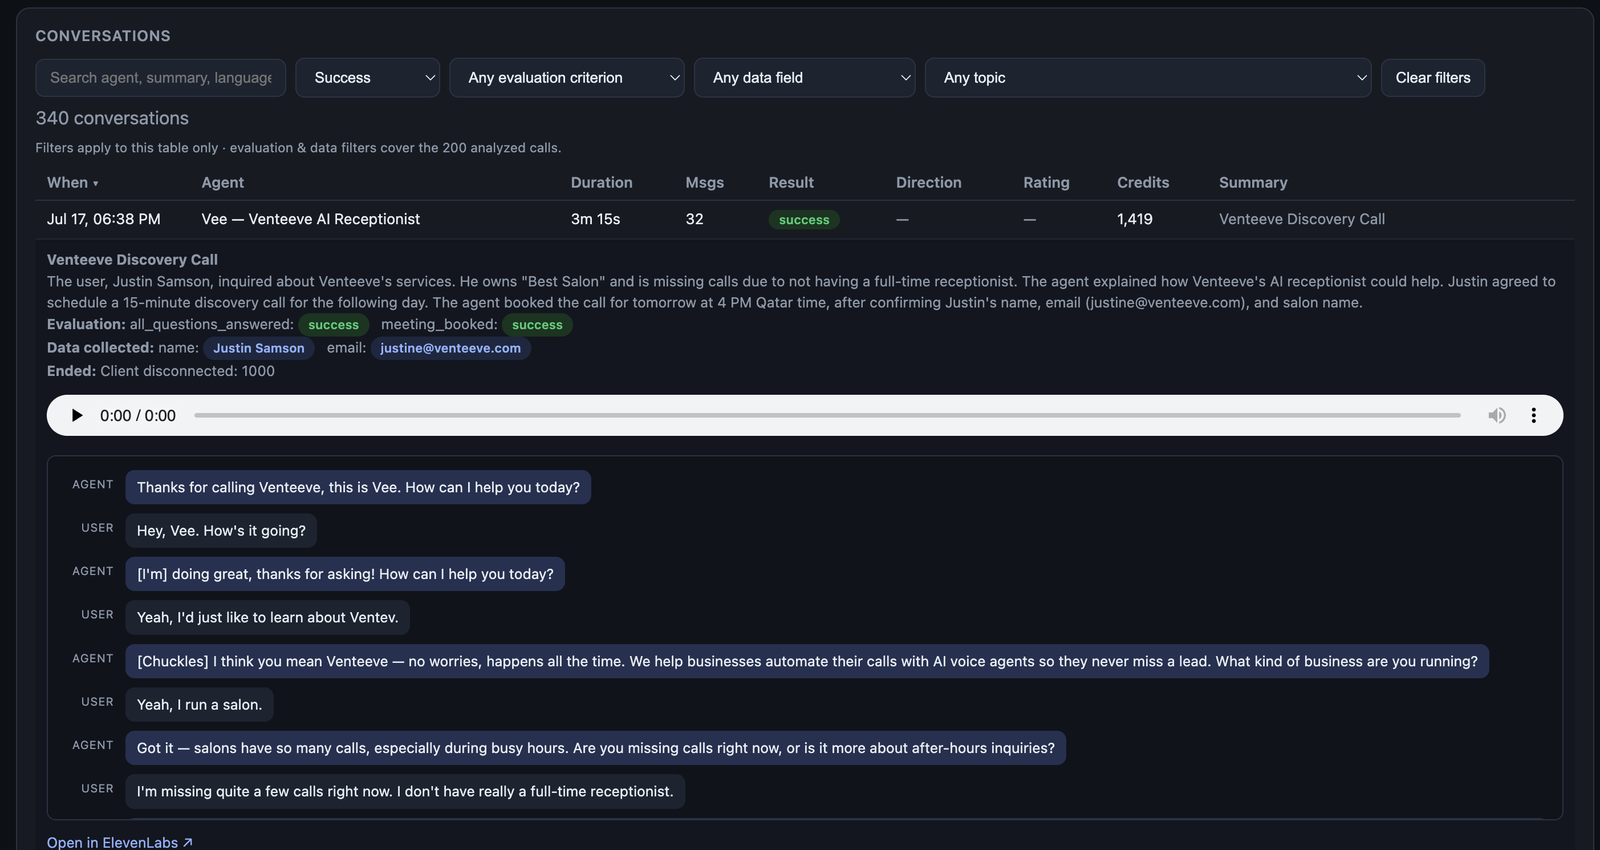
Task: Click the Agent column header
Action: click(x=222, y=182)
